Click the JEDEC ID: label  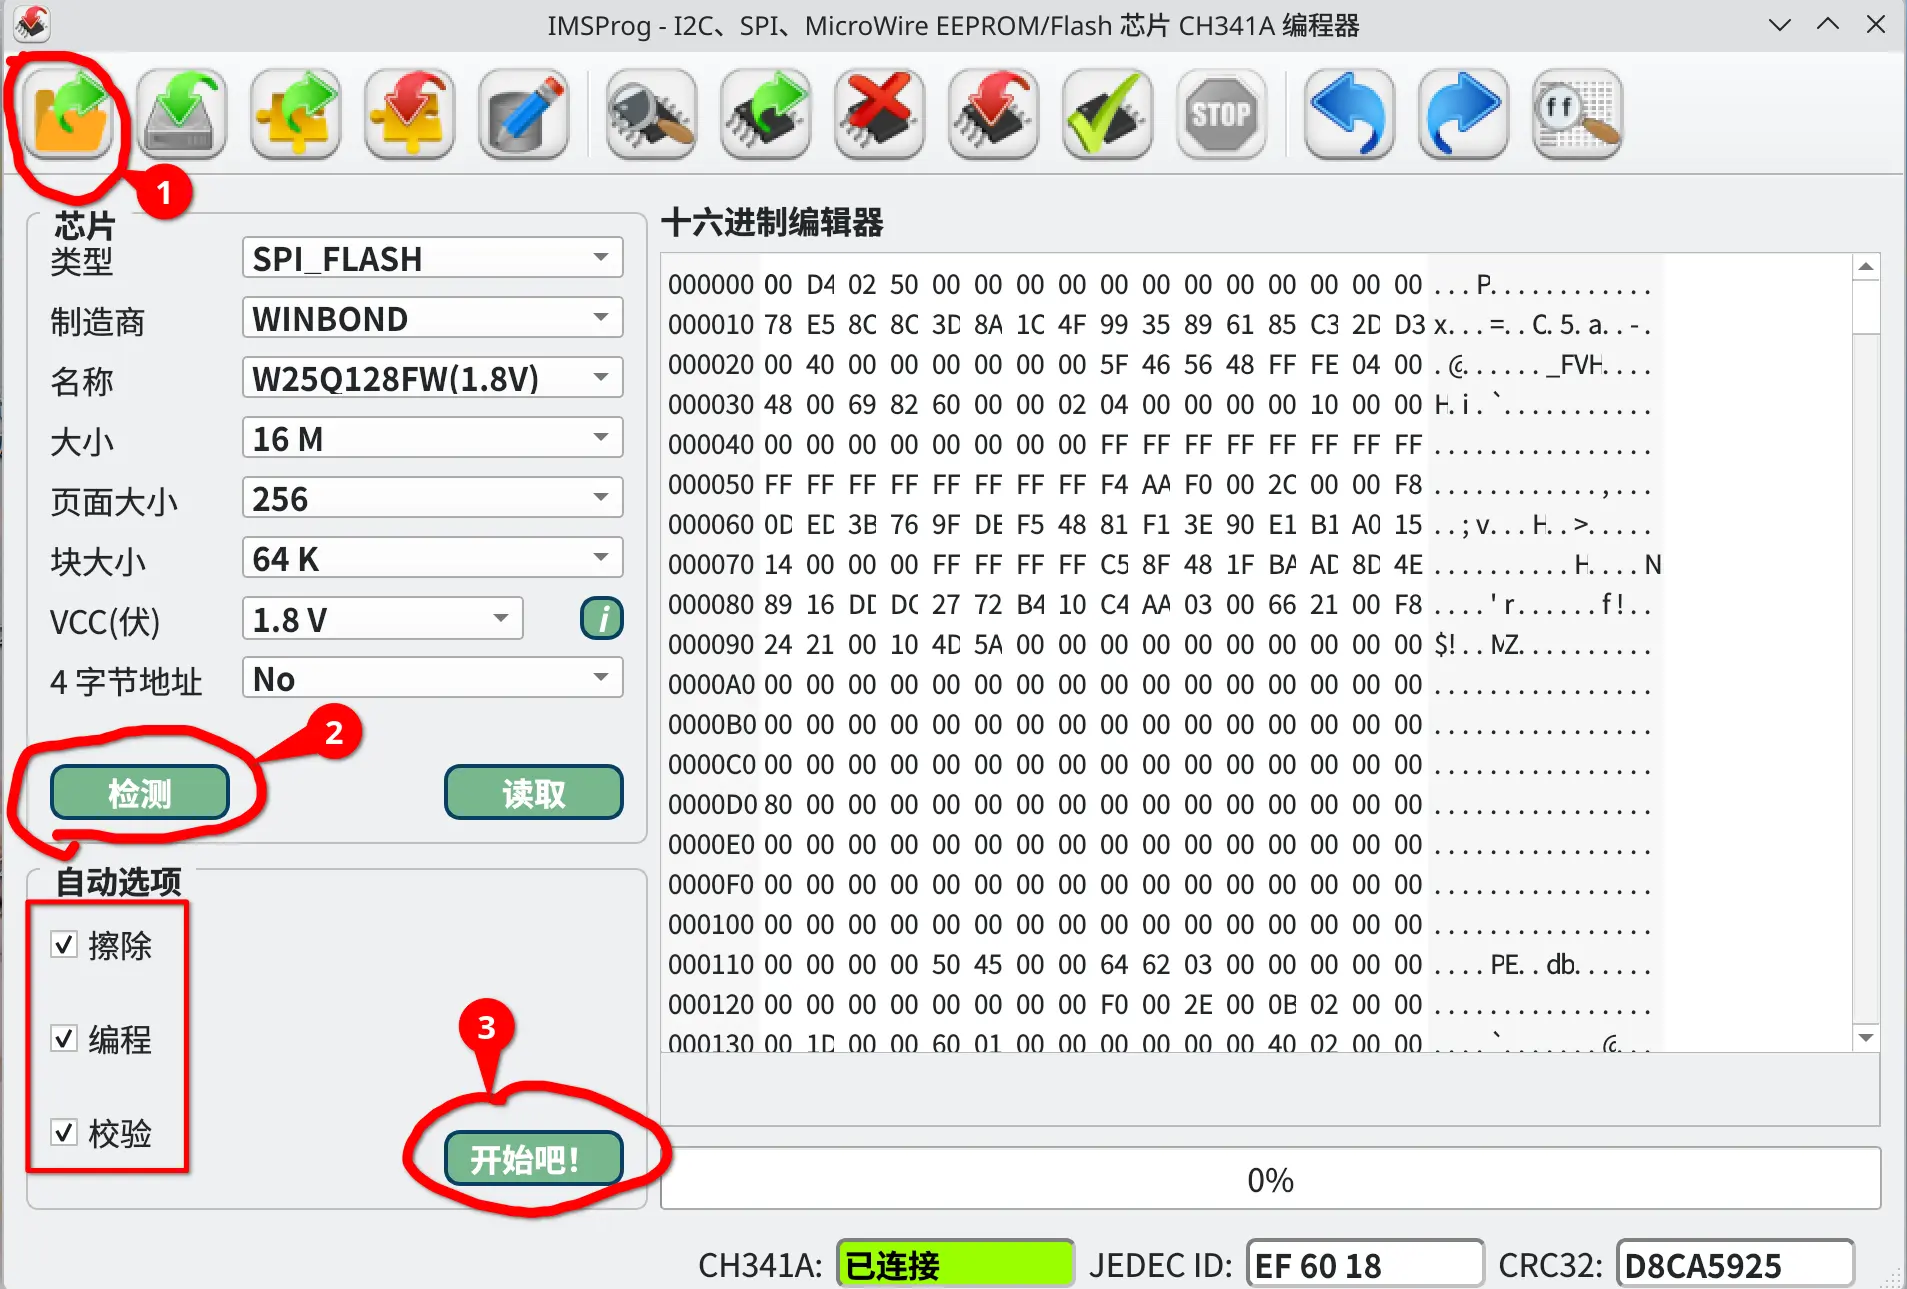pyautogui.click(x=1161, y=1265)
